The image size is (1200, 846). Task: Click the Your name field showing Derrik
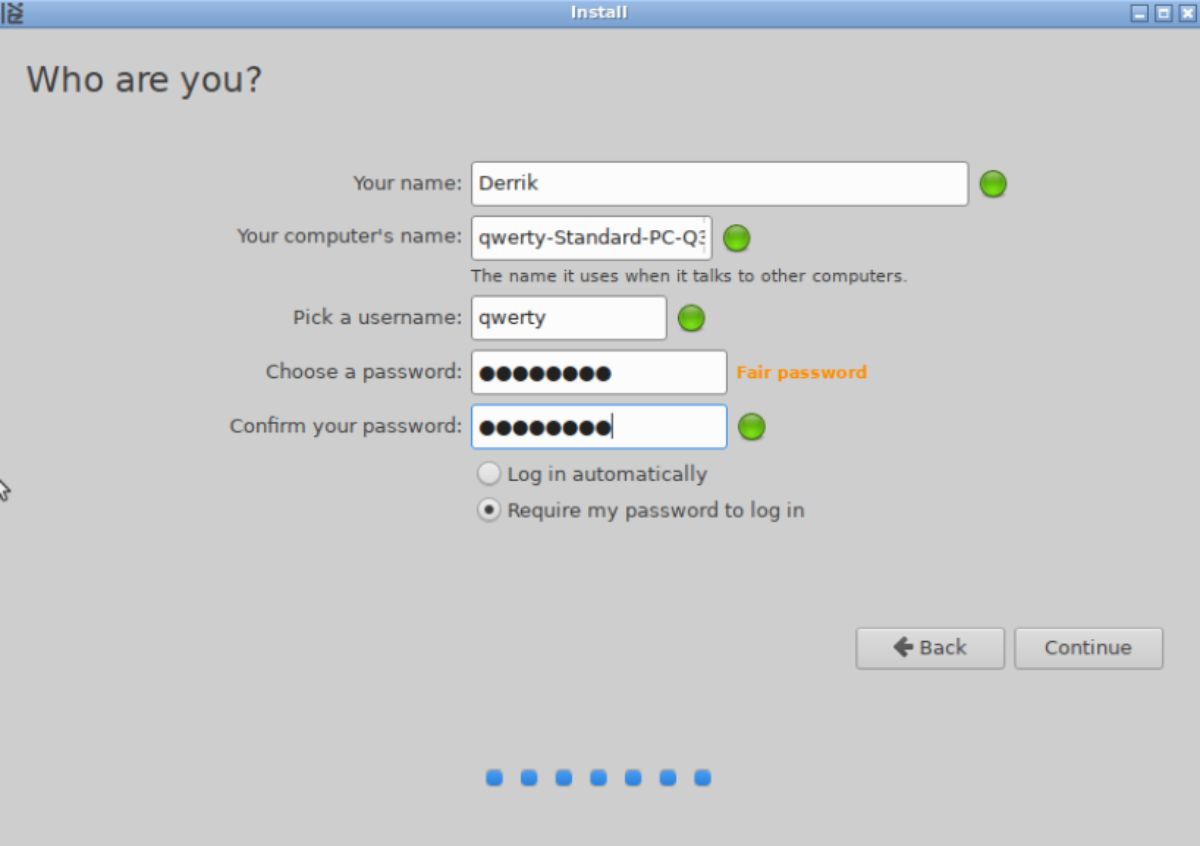point(719,184)
